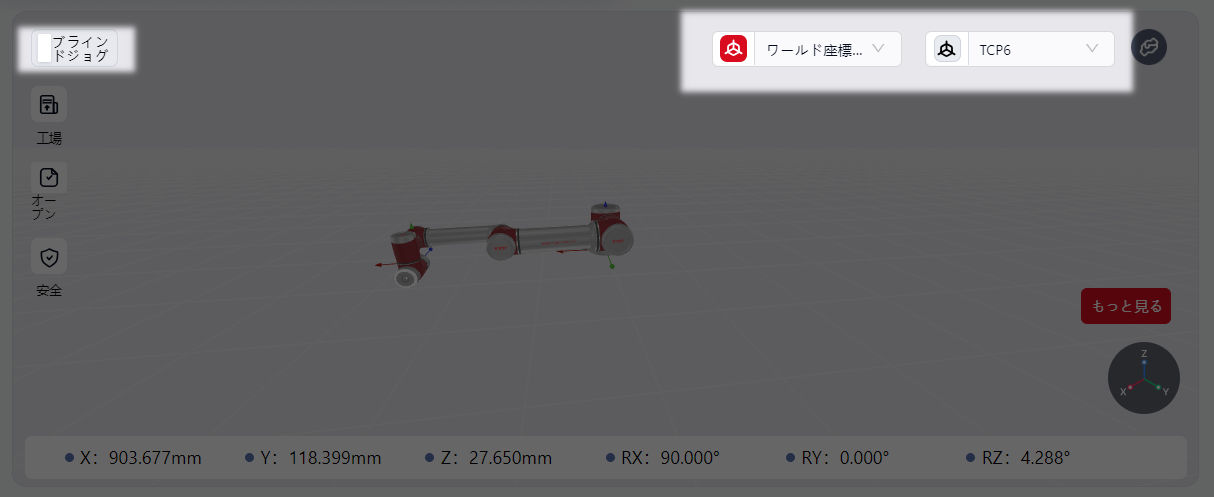Click the round link icon at top right
1214x497 pixels.
[1148, 47]
